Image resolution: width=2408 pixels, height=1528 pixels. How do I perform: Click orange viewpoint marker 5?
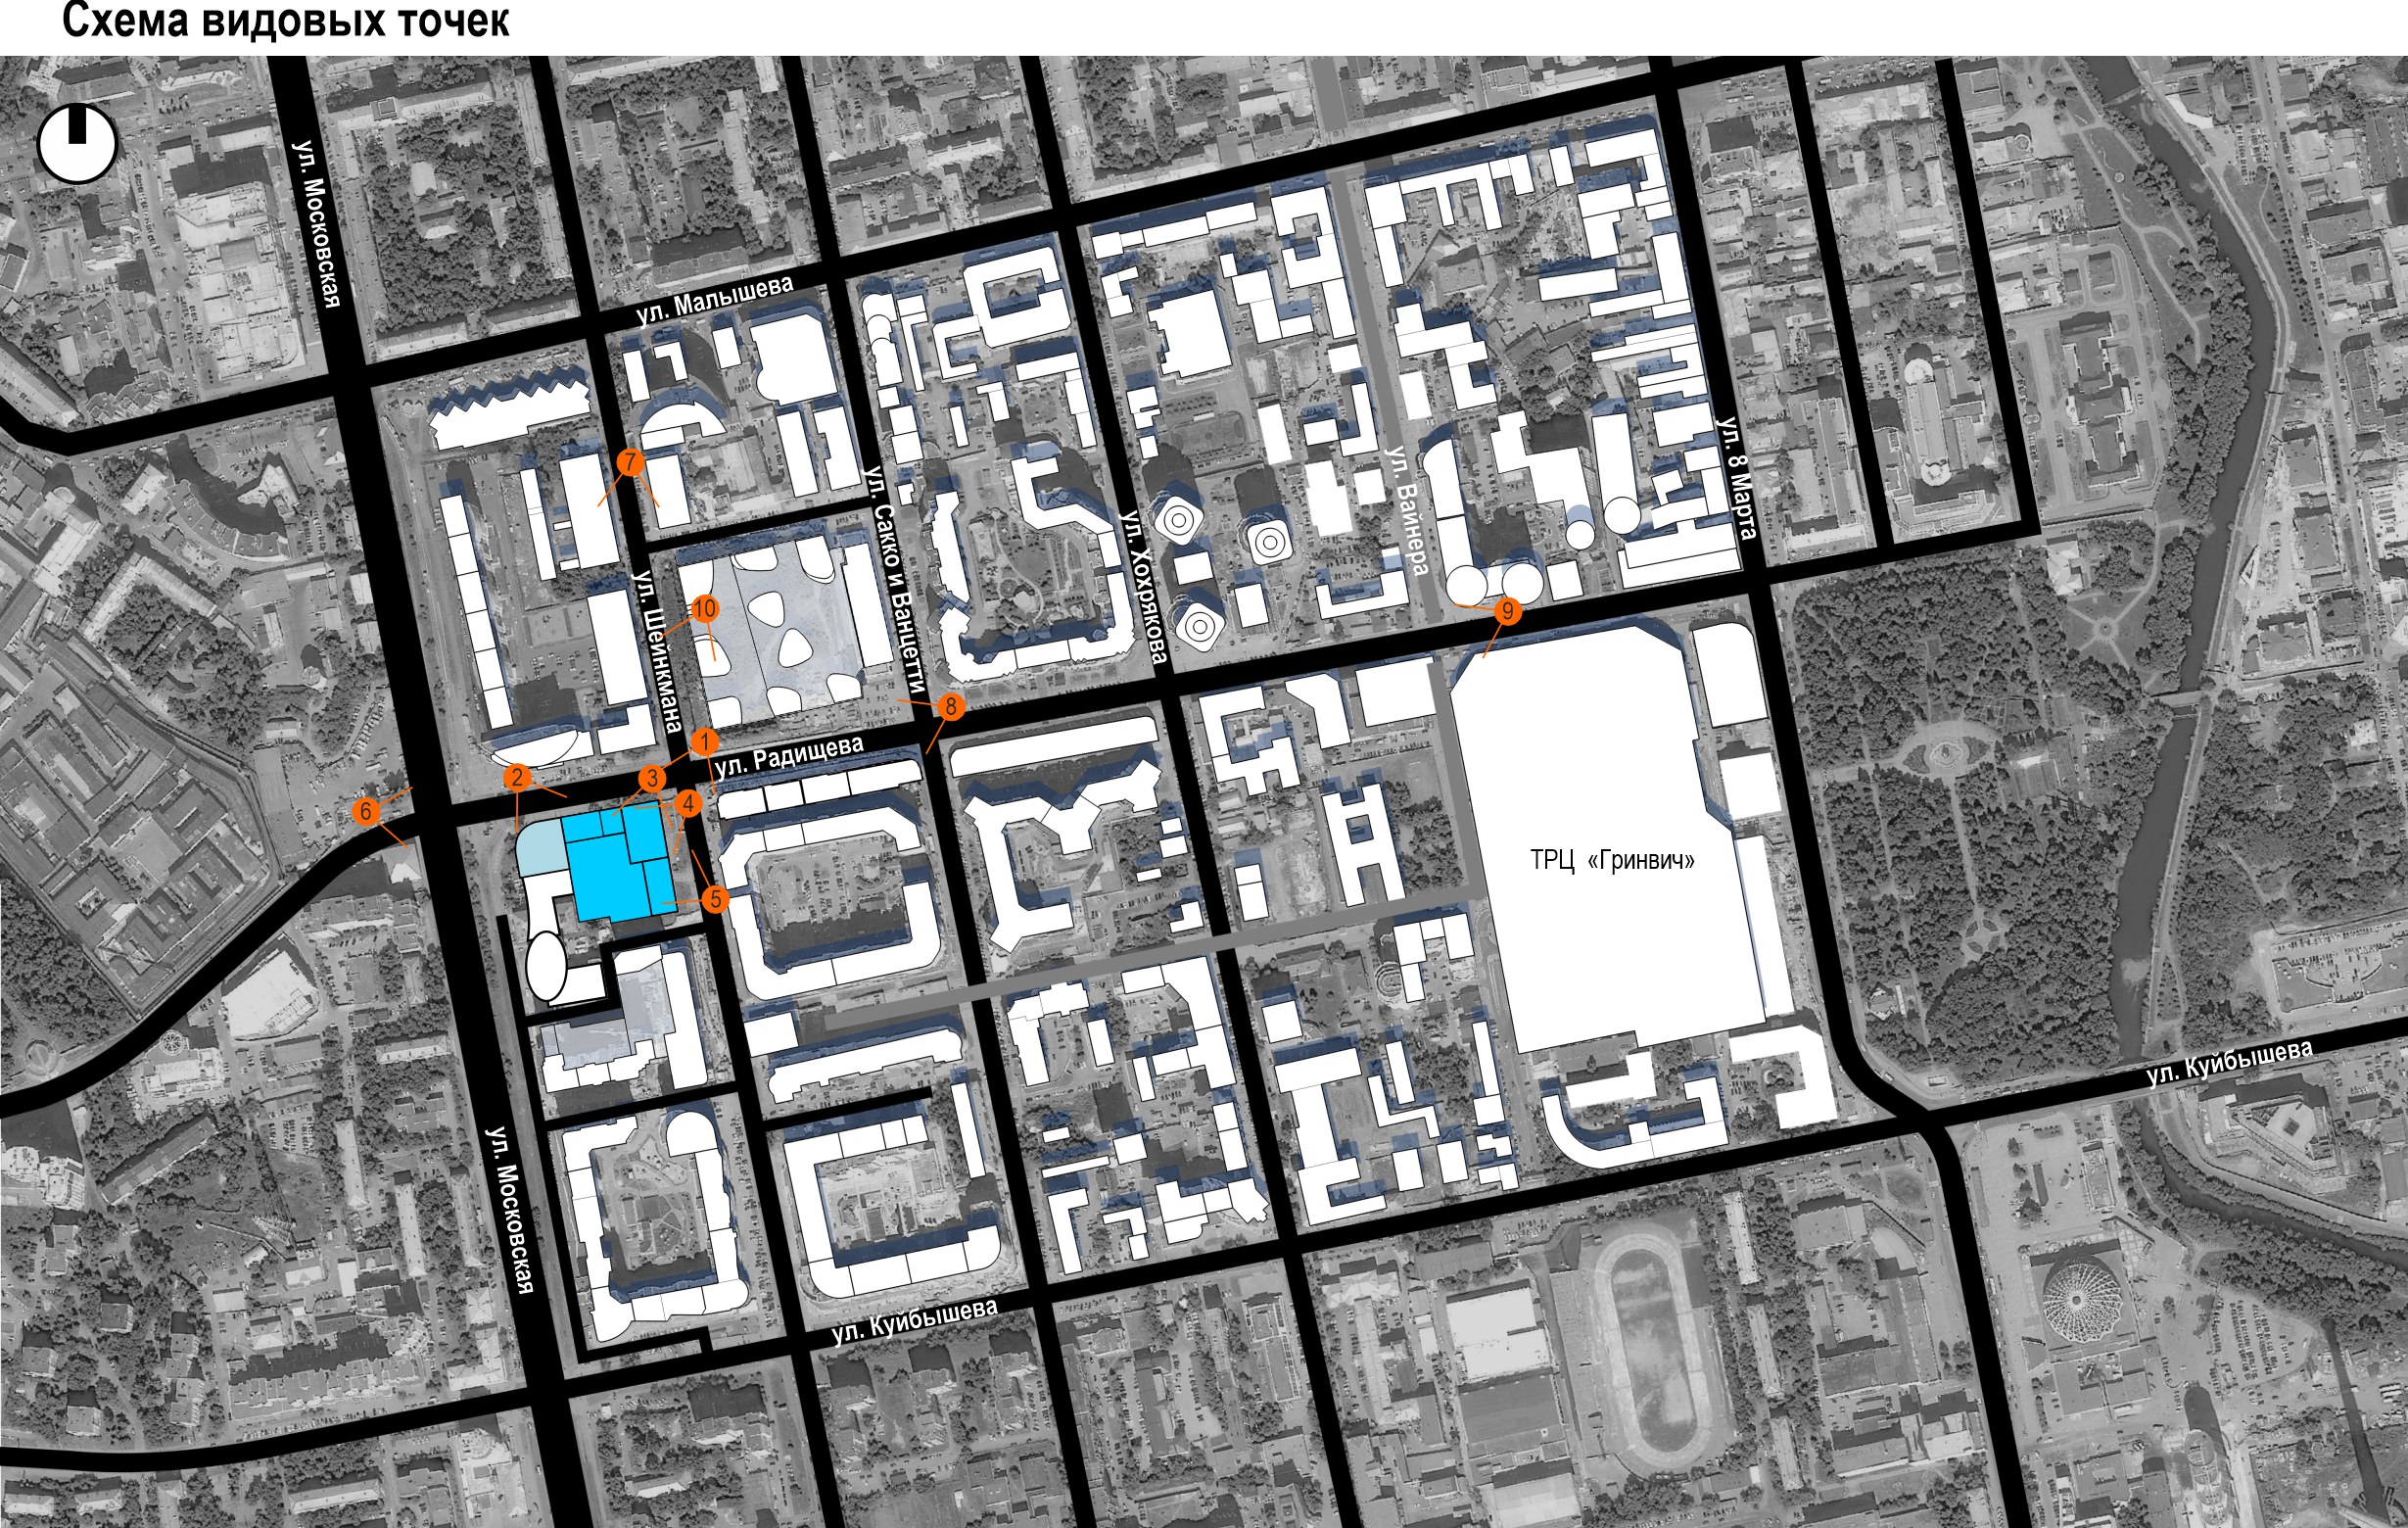point(715,899)
